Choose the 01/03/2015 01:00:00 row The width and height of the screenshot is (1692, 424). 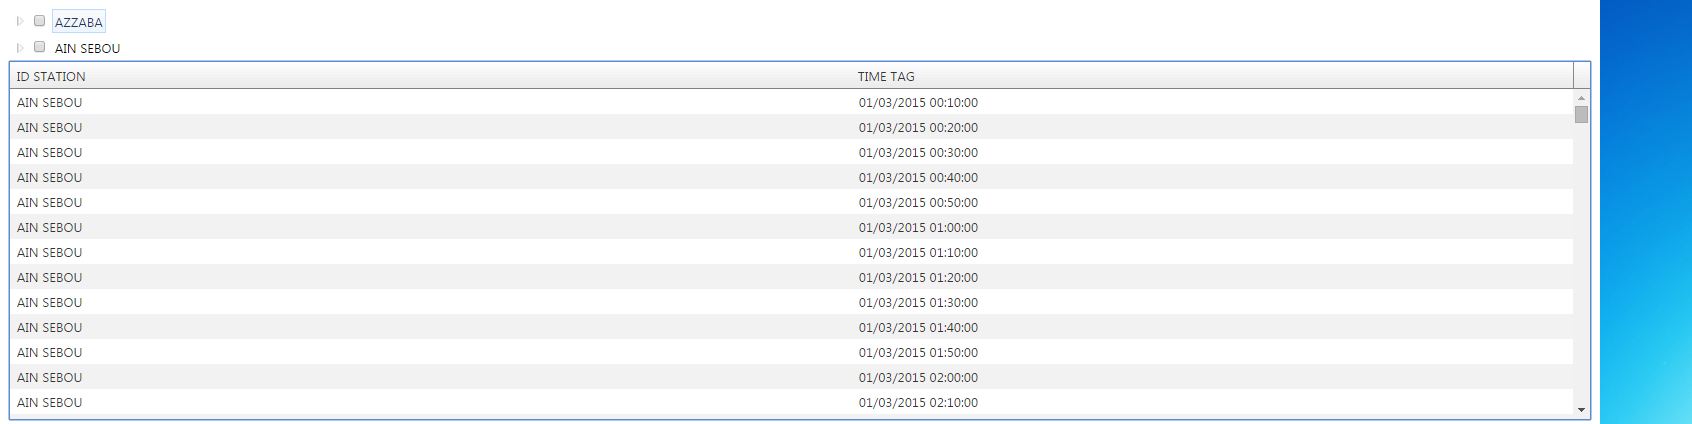[918, 227]
